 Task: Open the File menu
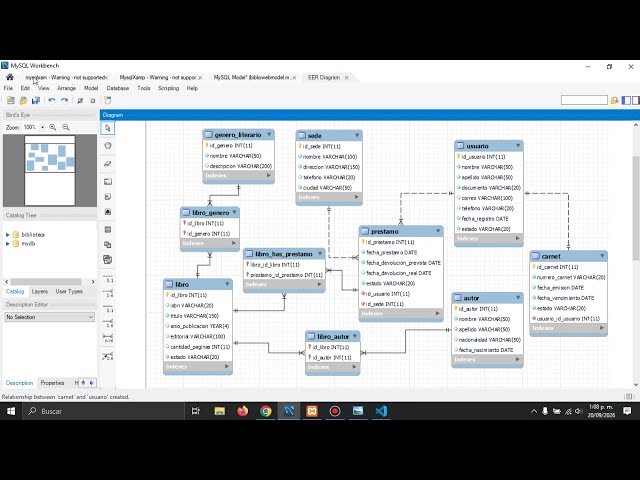(8, 88)
